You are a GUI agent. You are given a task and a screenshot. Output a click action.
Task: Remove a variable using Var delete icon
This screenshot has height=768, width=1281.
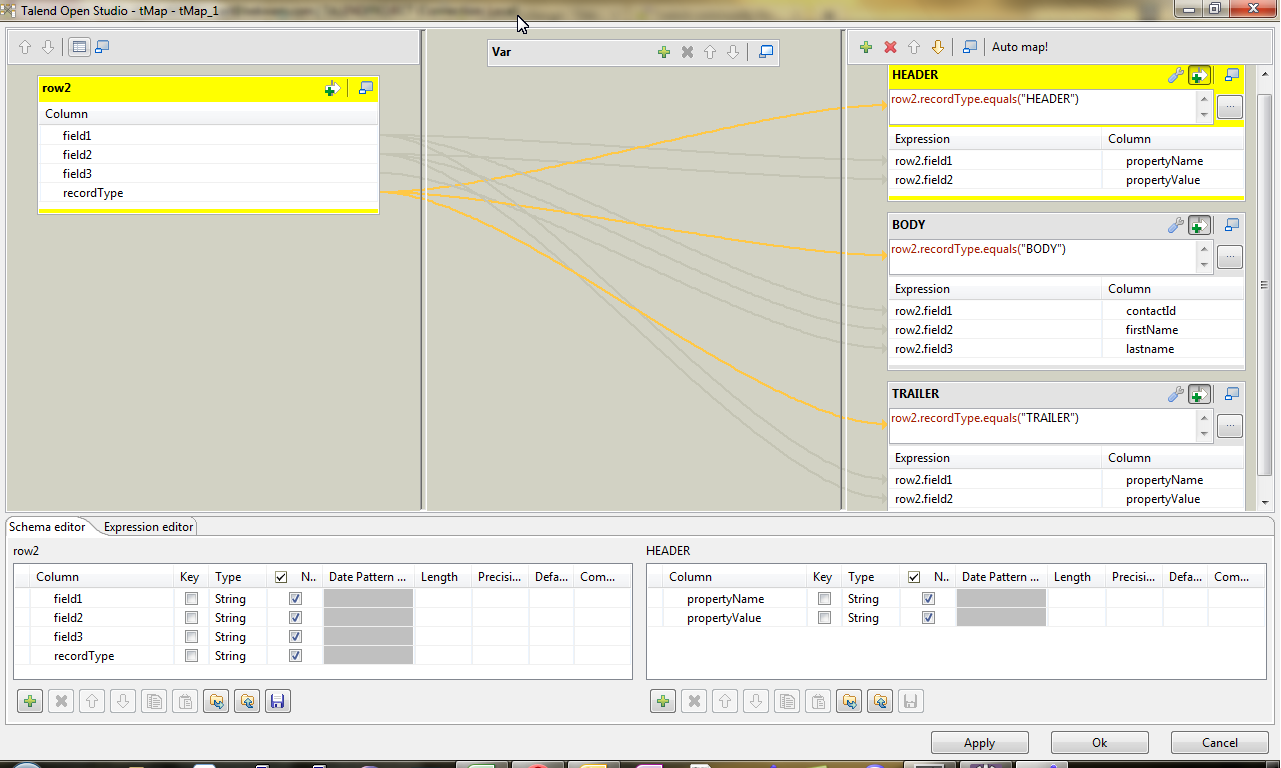(x=687, y=51)
